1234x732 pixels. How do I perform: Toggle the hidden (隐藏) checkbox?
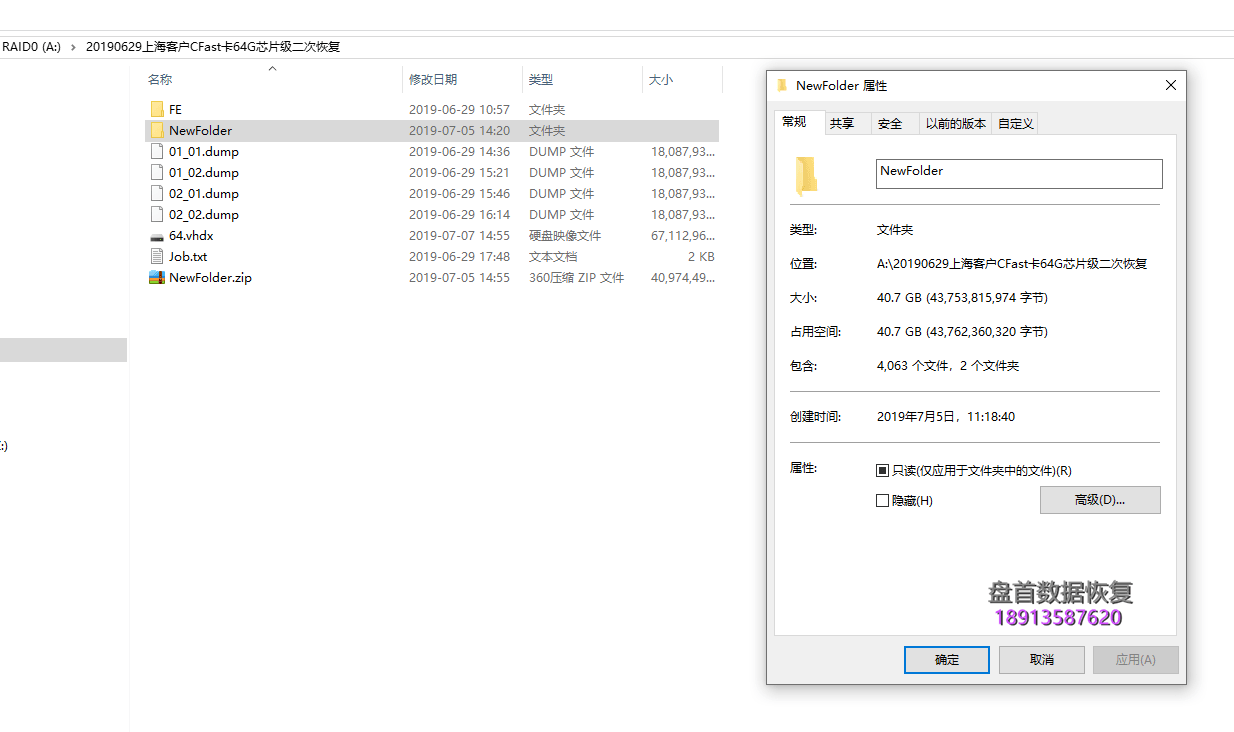[x=882, y=500]
